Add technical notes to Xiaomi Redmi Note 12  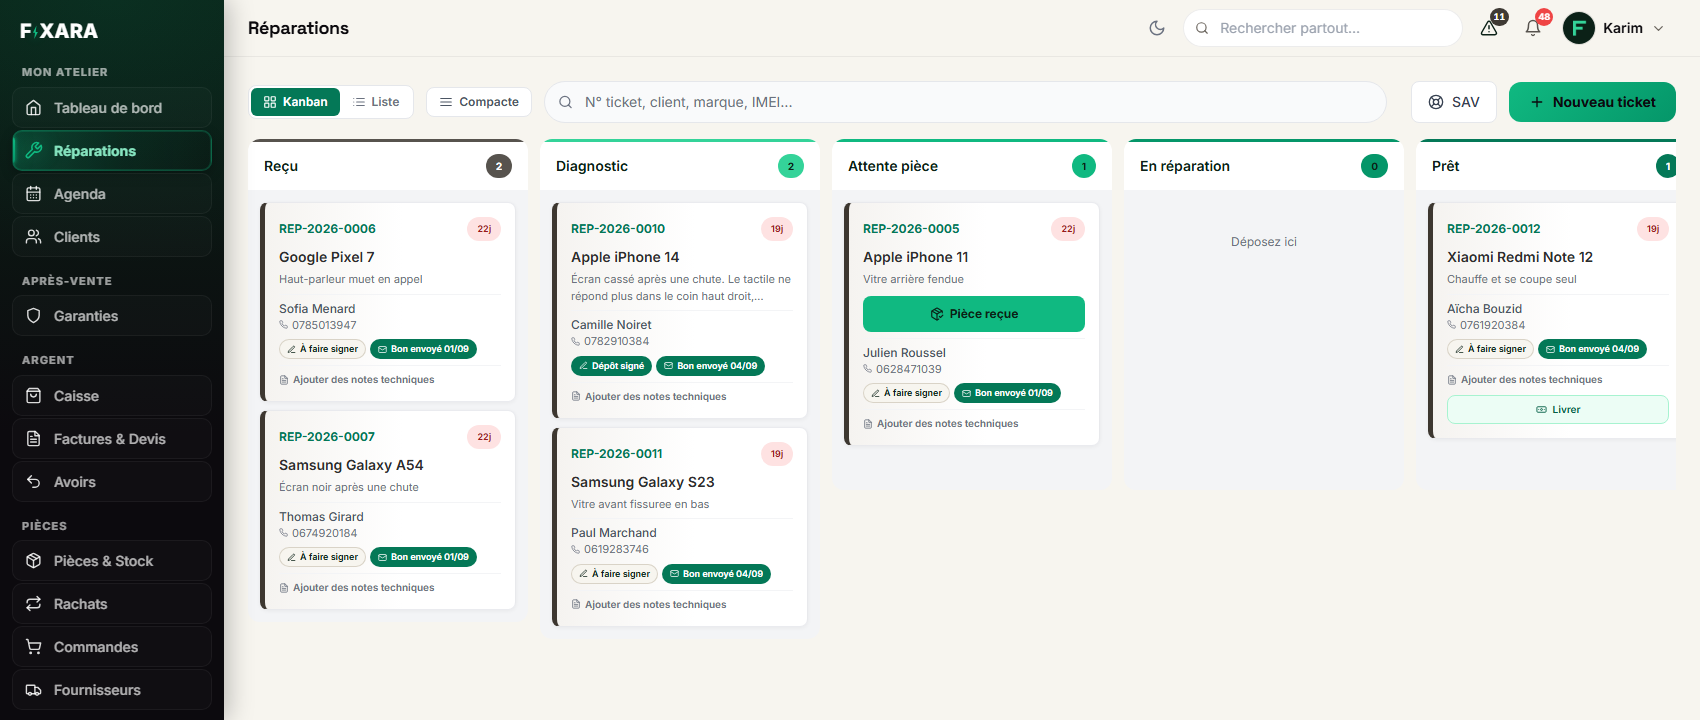(1525, 380)
